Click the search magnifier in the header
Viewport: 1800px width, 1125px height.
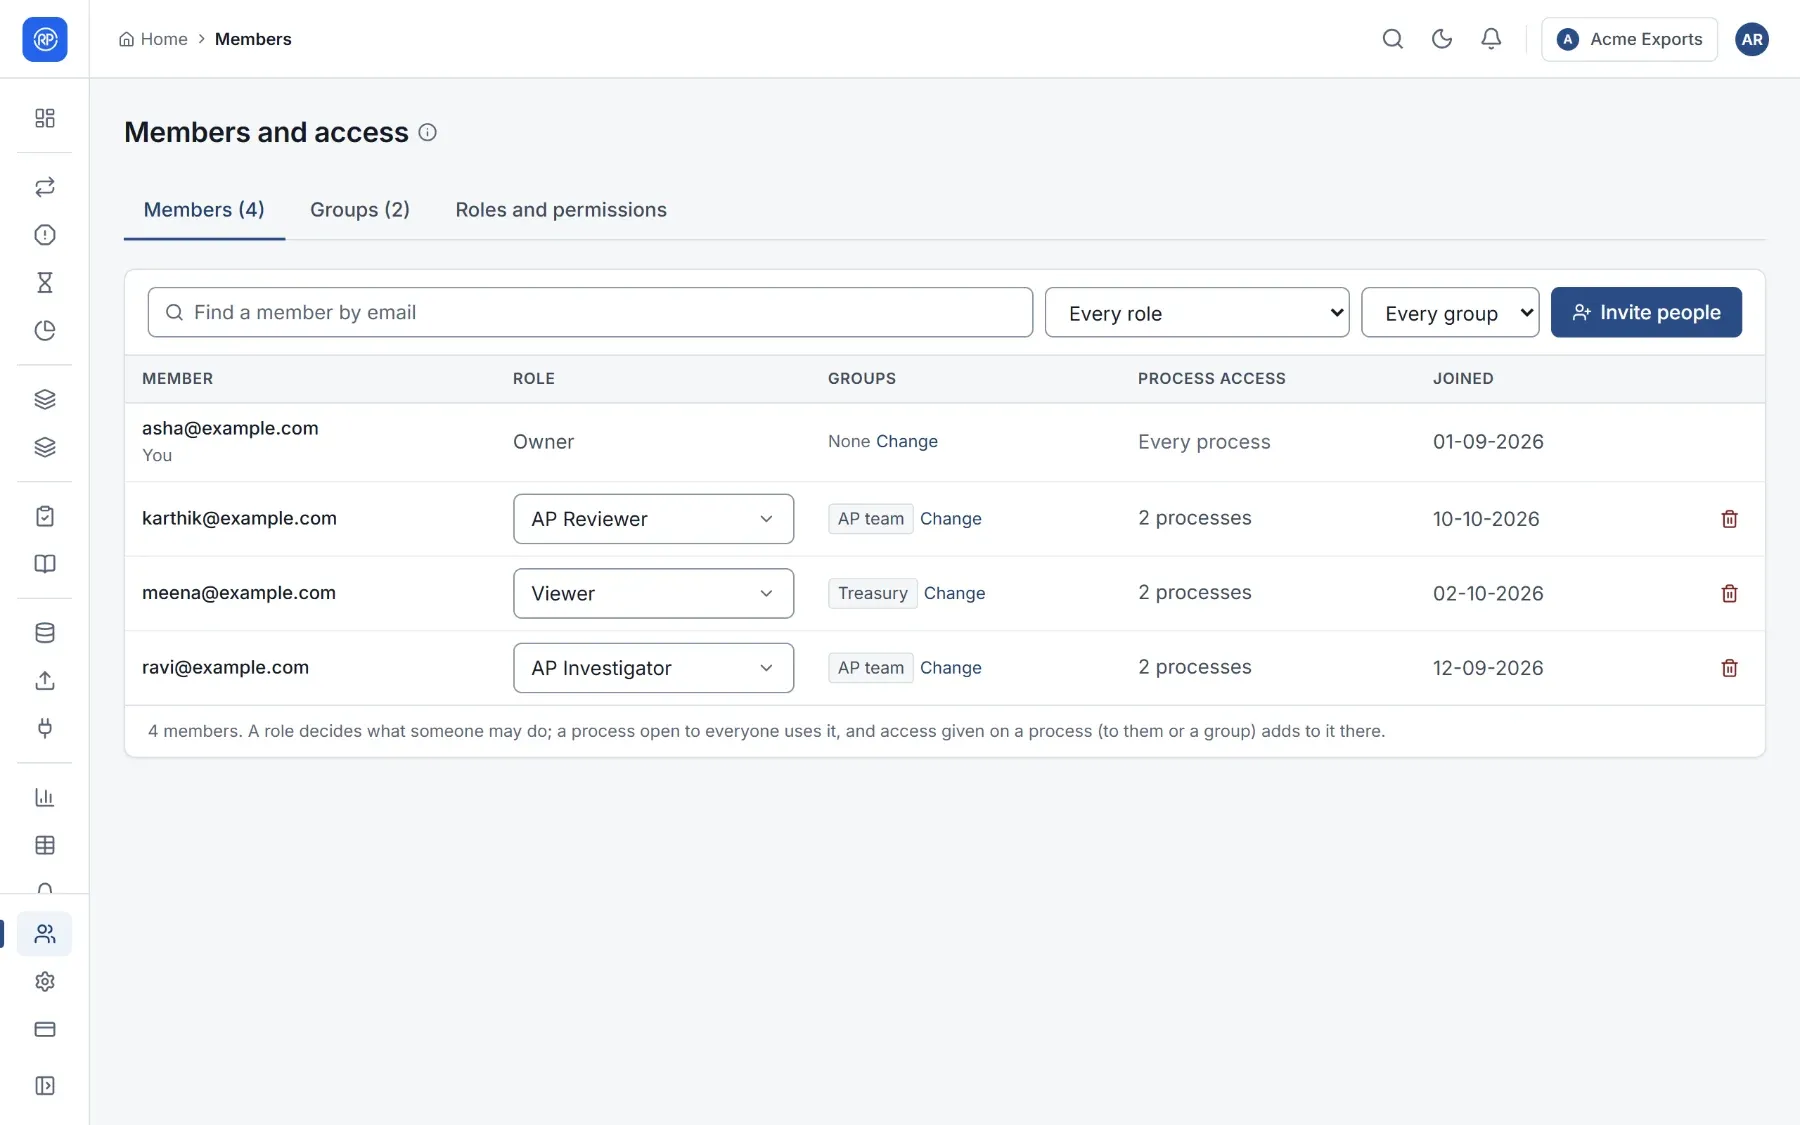1393,39
